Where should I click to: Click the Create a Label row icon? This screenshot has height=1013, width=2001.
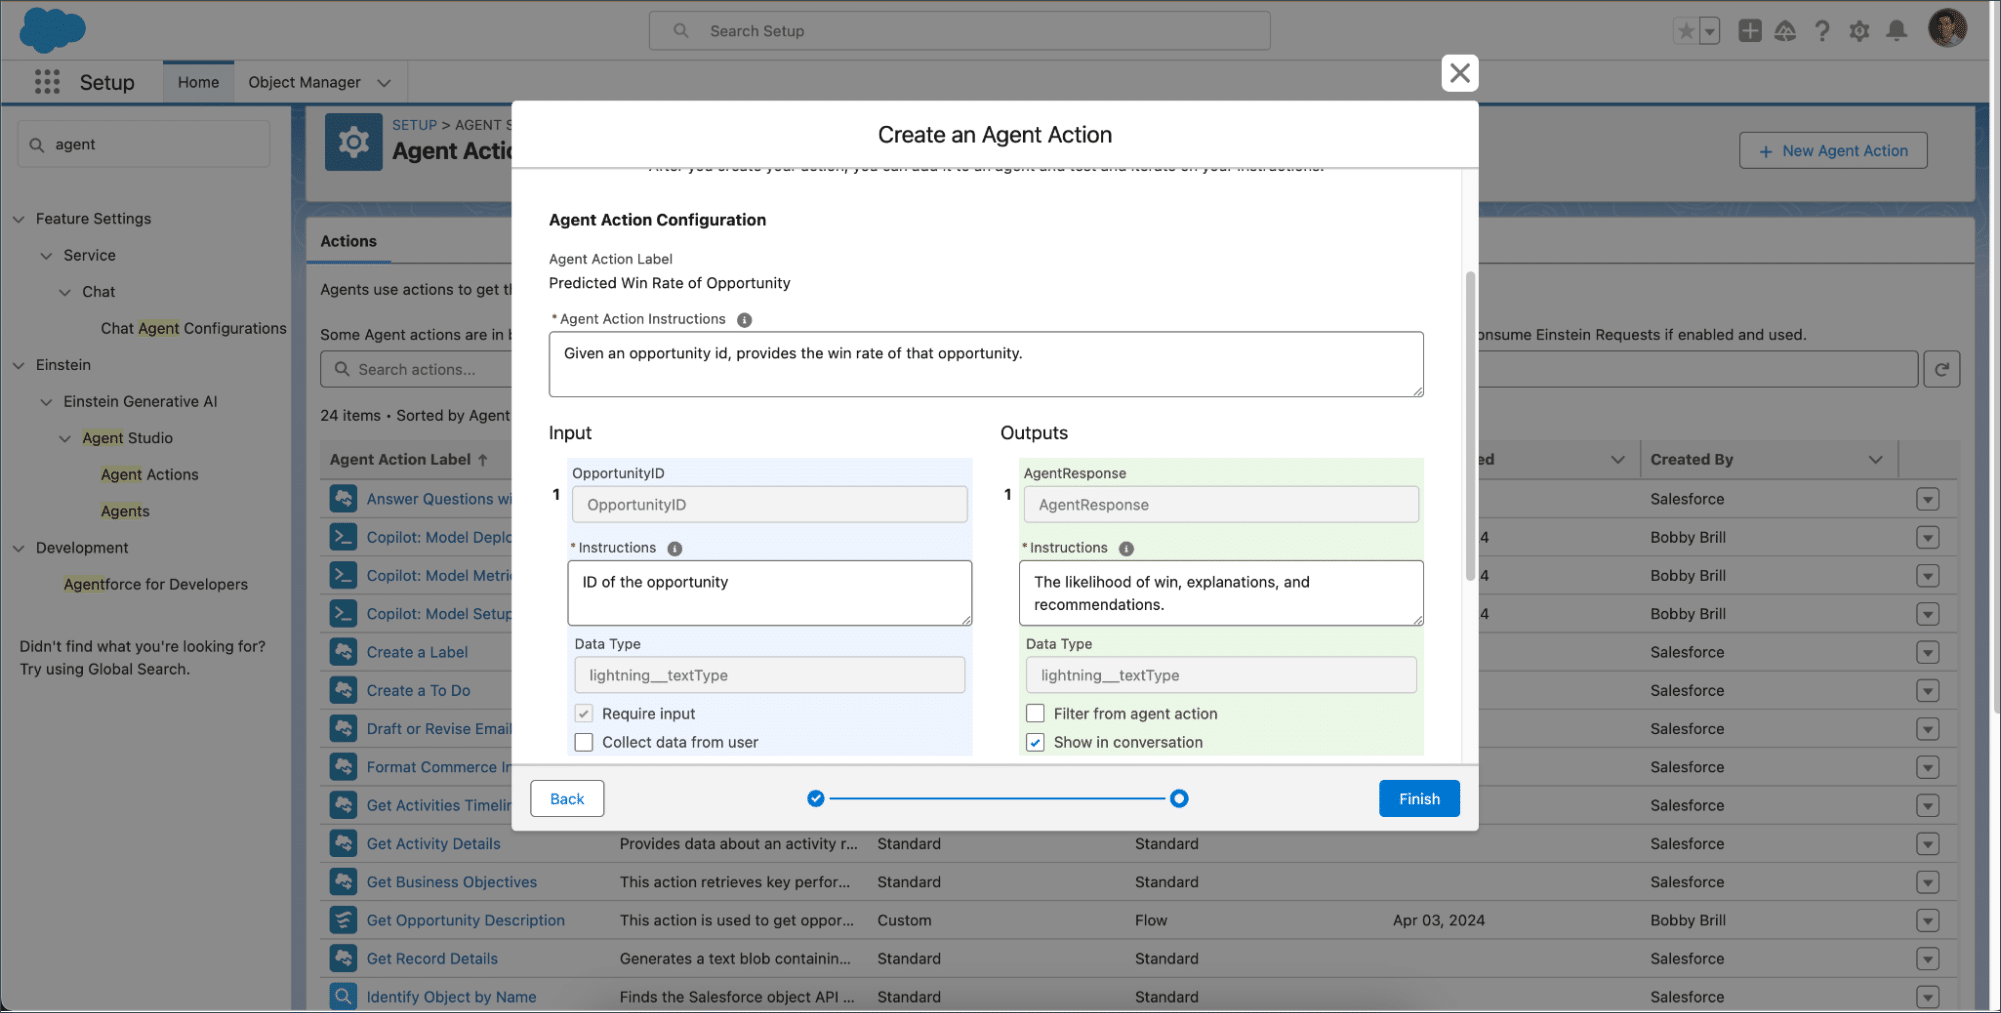pos(343,652)
